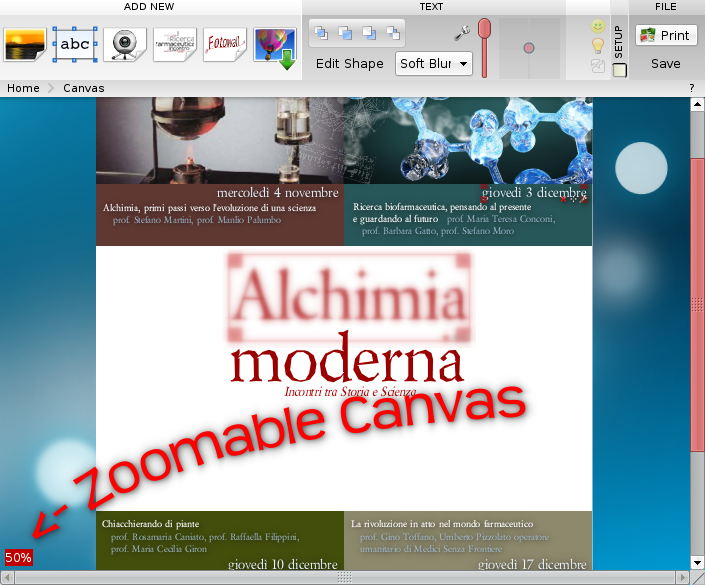
Task: Go back to the Home breadcrumb
Action: [23, 88]
